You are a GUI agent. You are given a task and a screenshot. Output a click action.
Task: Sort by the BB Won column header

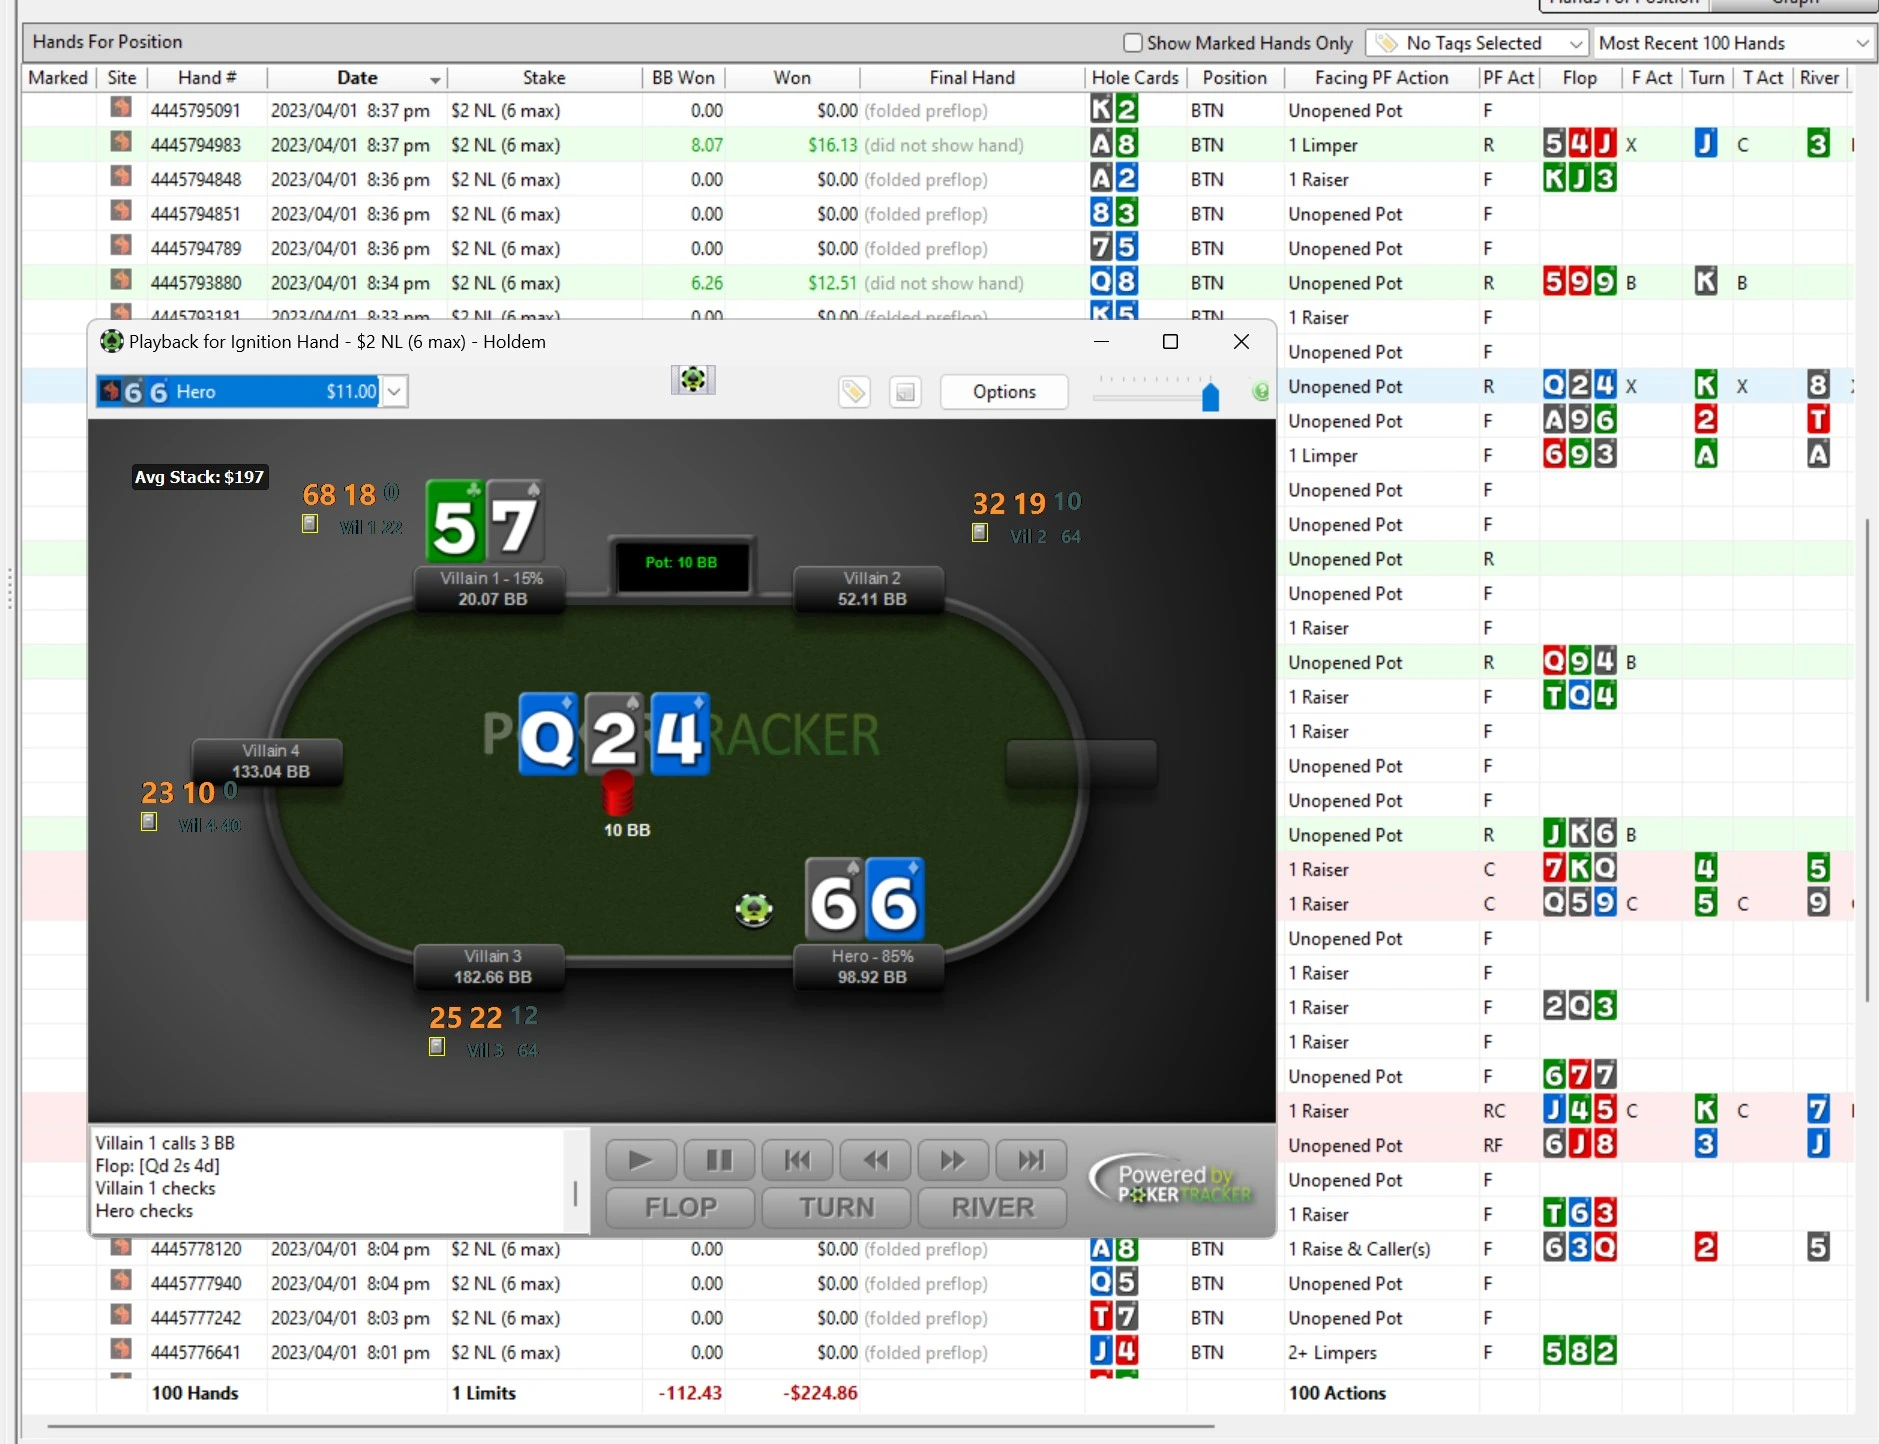[x=683, y=78]
